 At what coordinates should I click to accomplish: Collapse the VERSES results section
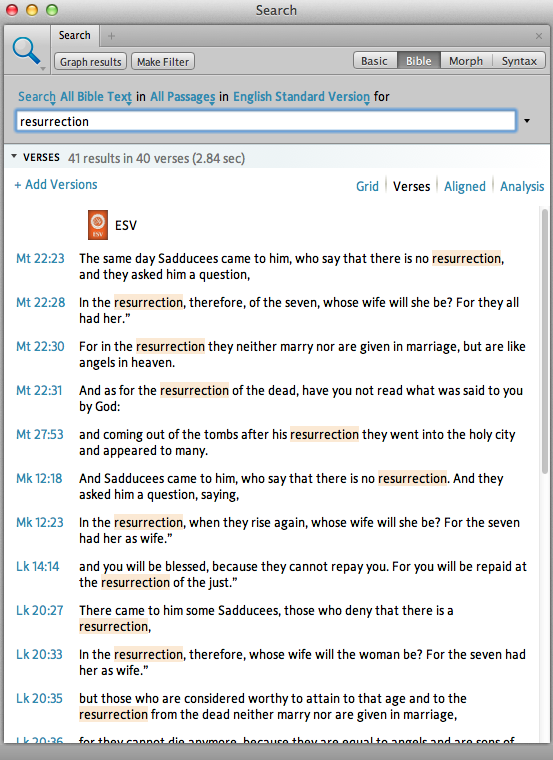point(14,157)
